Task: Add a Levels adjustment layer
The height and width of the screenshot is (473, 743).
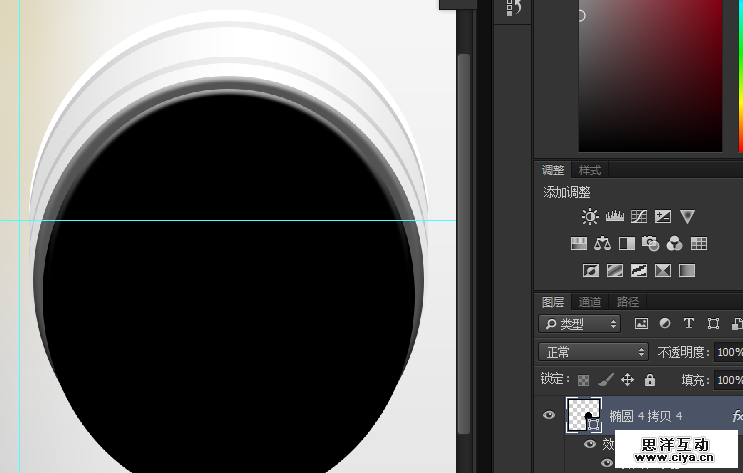Action: pyautogui.click(x=614, y=216)
